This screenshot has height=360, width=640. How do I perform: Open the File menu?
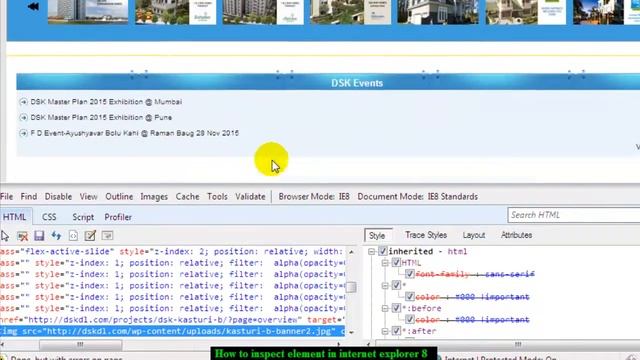pos(7,196)
